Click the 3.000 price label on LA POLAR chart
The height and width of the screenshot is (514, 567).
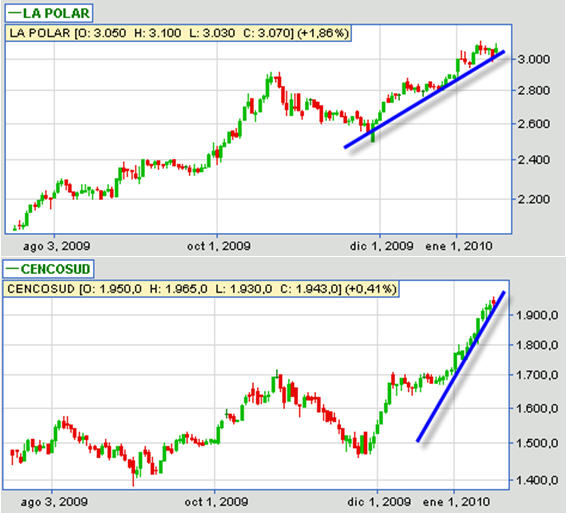[533, 59]
